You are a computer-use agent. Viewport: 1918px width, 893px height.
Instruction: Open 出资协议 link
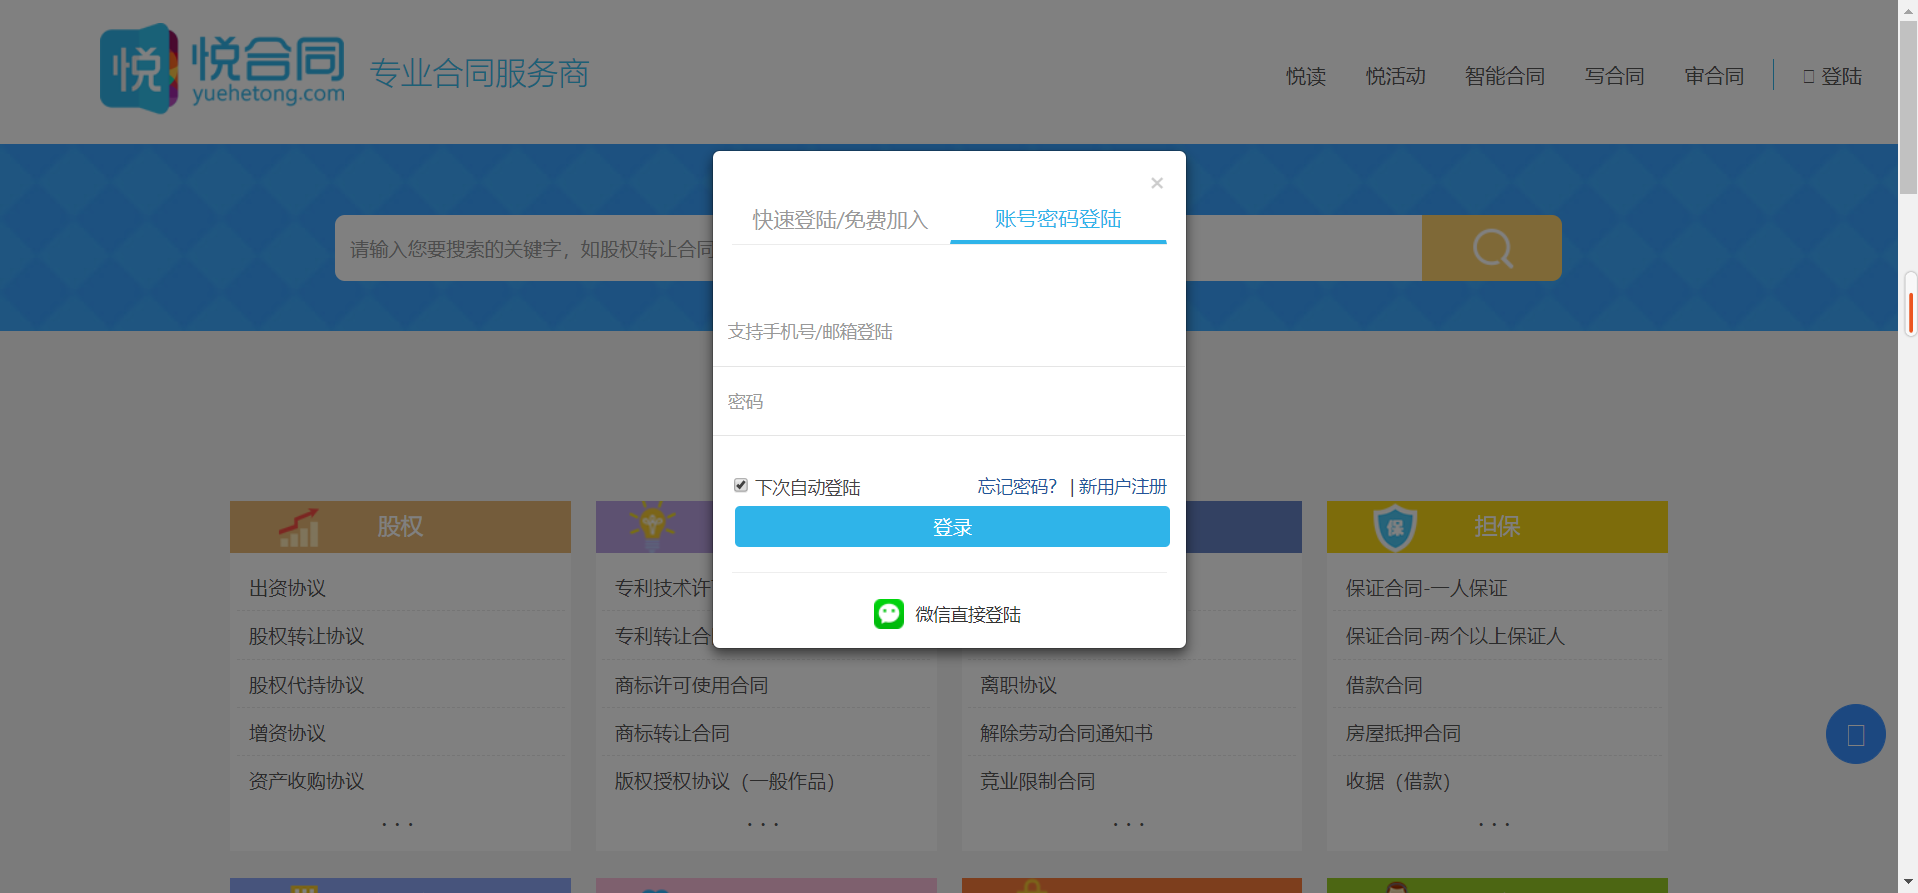[287, 588]
